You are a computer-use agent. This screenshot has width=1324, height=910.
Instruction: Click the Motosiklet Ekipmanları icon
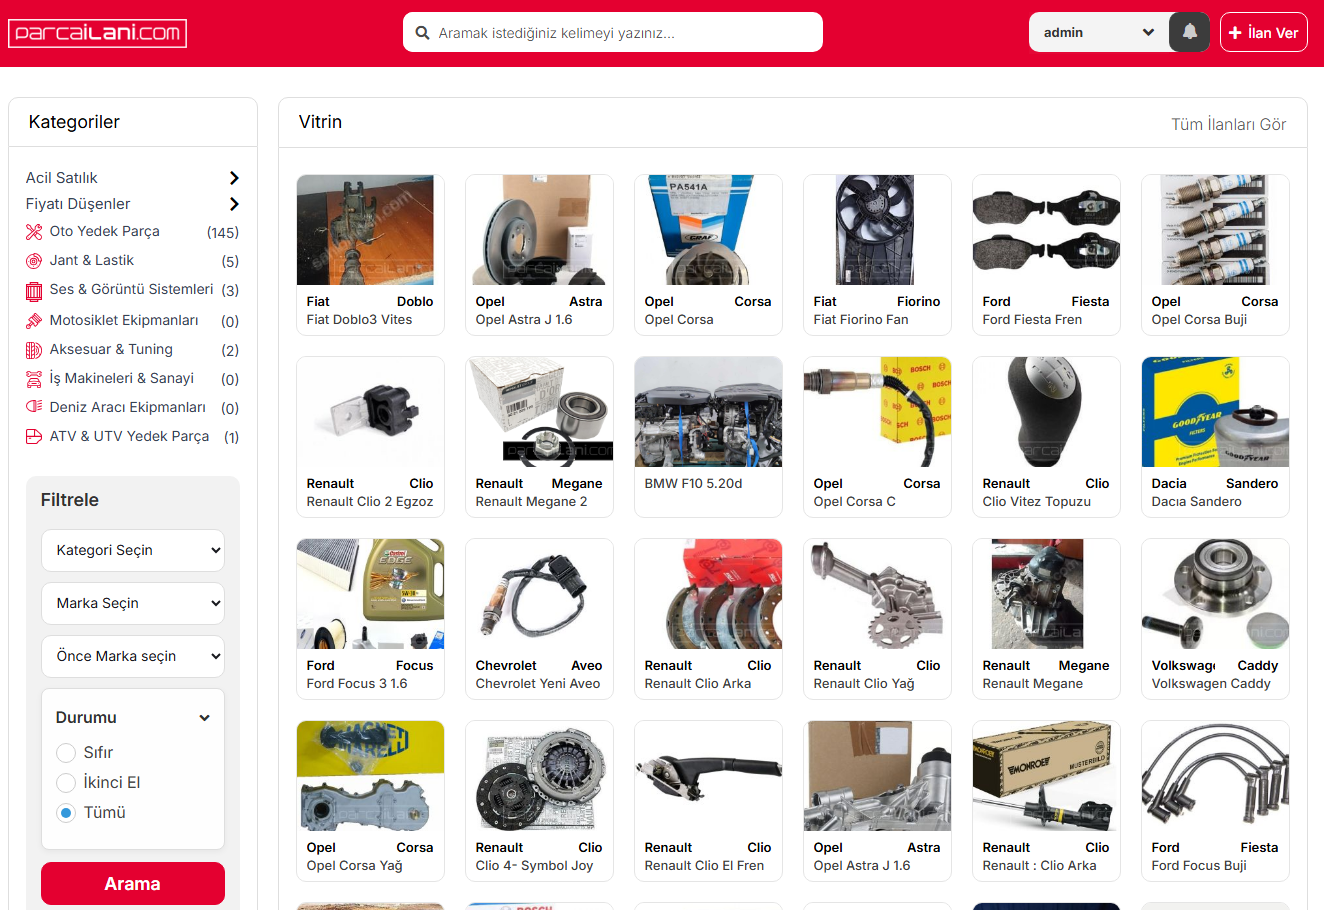(34, 321)
